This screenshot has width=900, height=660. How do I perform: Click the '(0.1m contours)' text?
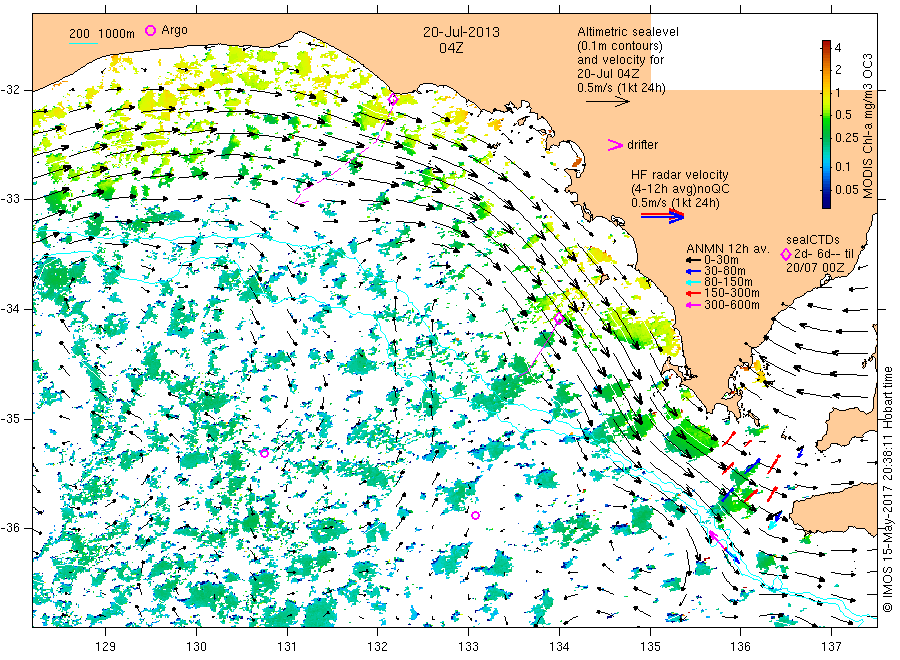tap(620, 46)
